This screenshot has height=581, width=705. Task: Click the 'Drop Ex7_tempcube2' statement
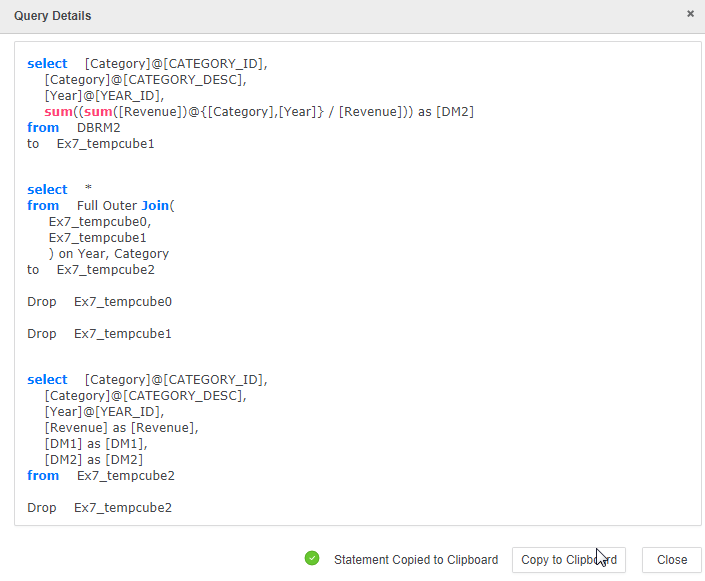pyautogui.click(x=99, y=508)
